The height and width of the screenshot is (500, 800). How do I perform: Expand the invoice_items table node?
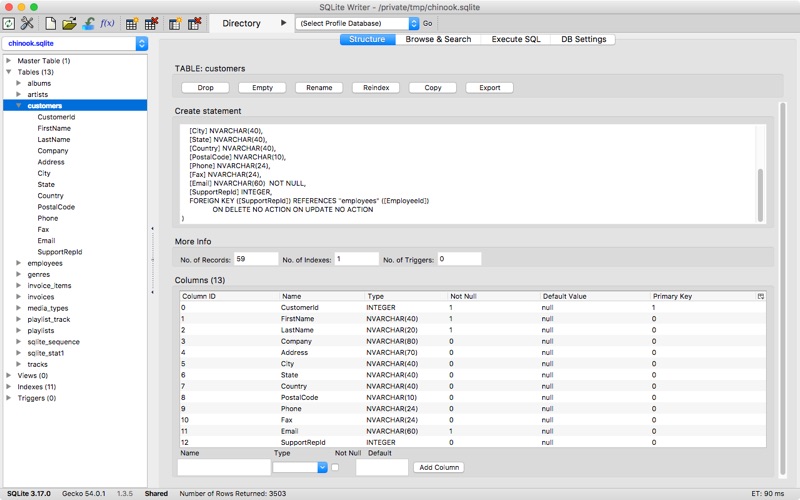coord(18,286)
